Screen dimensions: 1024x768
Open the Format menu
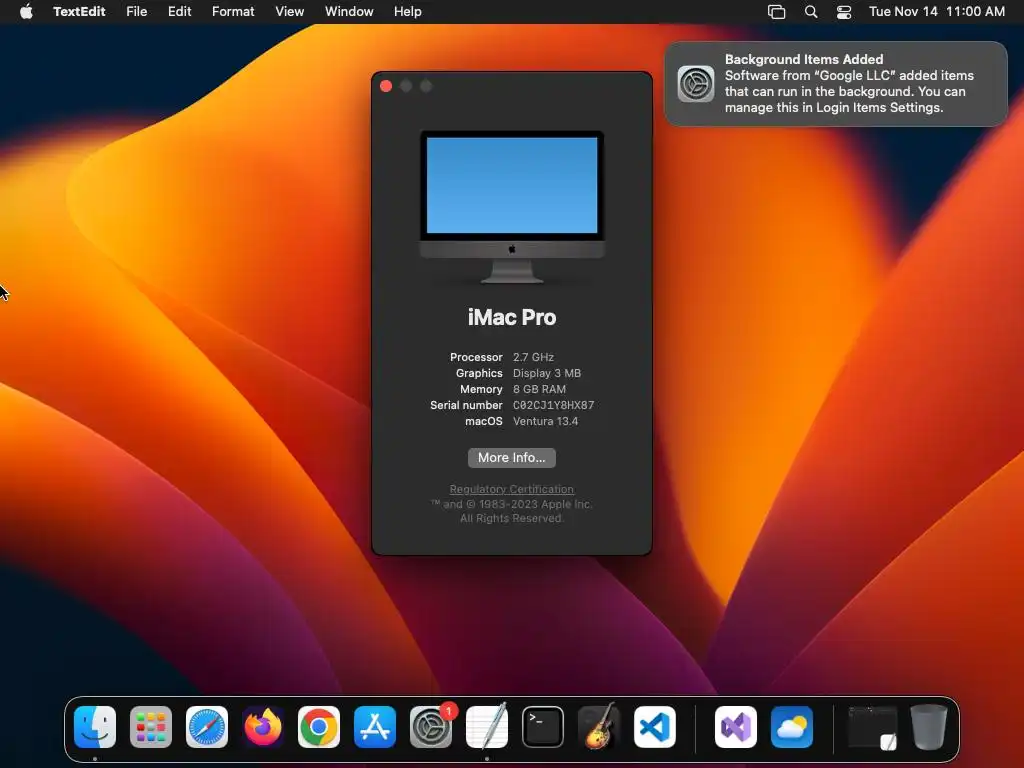(x=233, y=11)
